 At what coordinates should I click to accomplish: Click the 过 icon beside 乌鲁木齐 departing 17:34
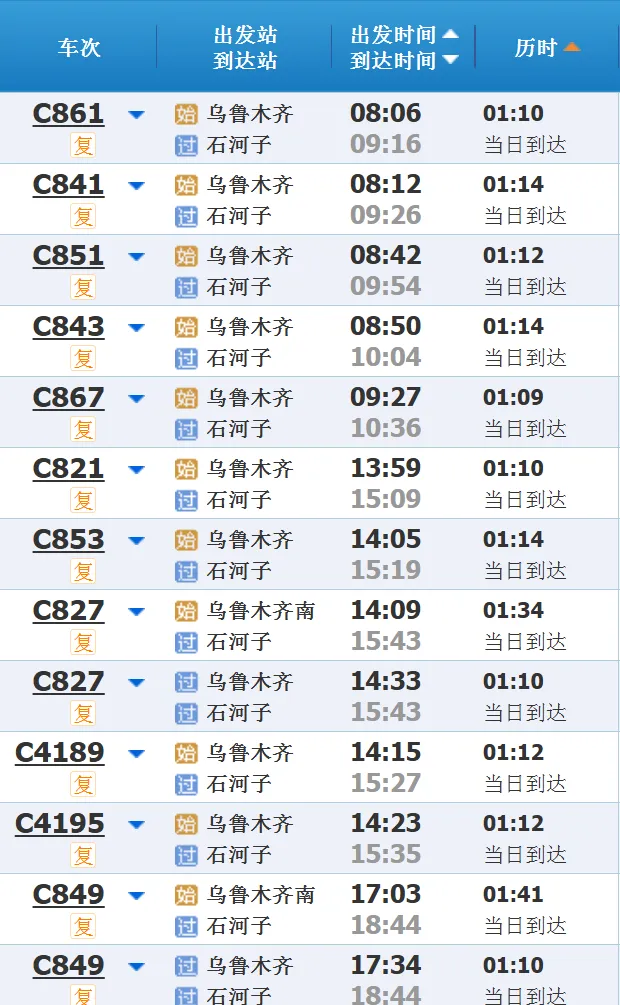186,967
